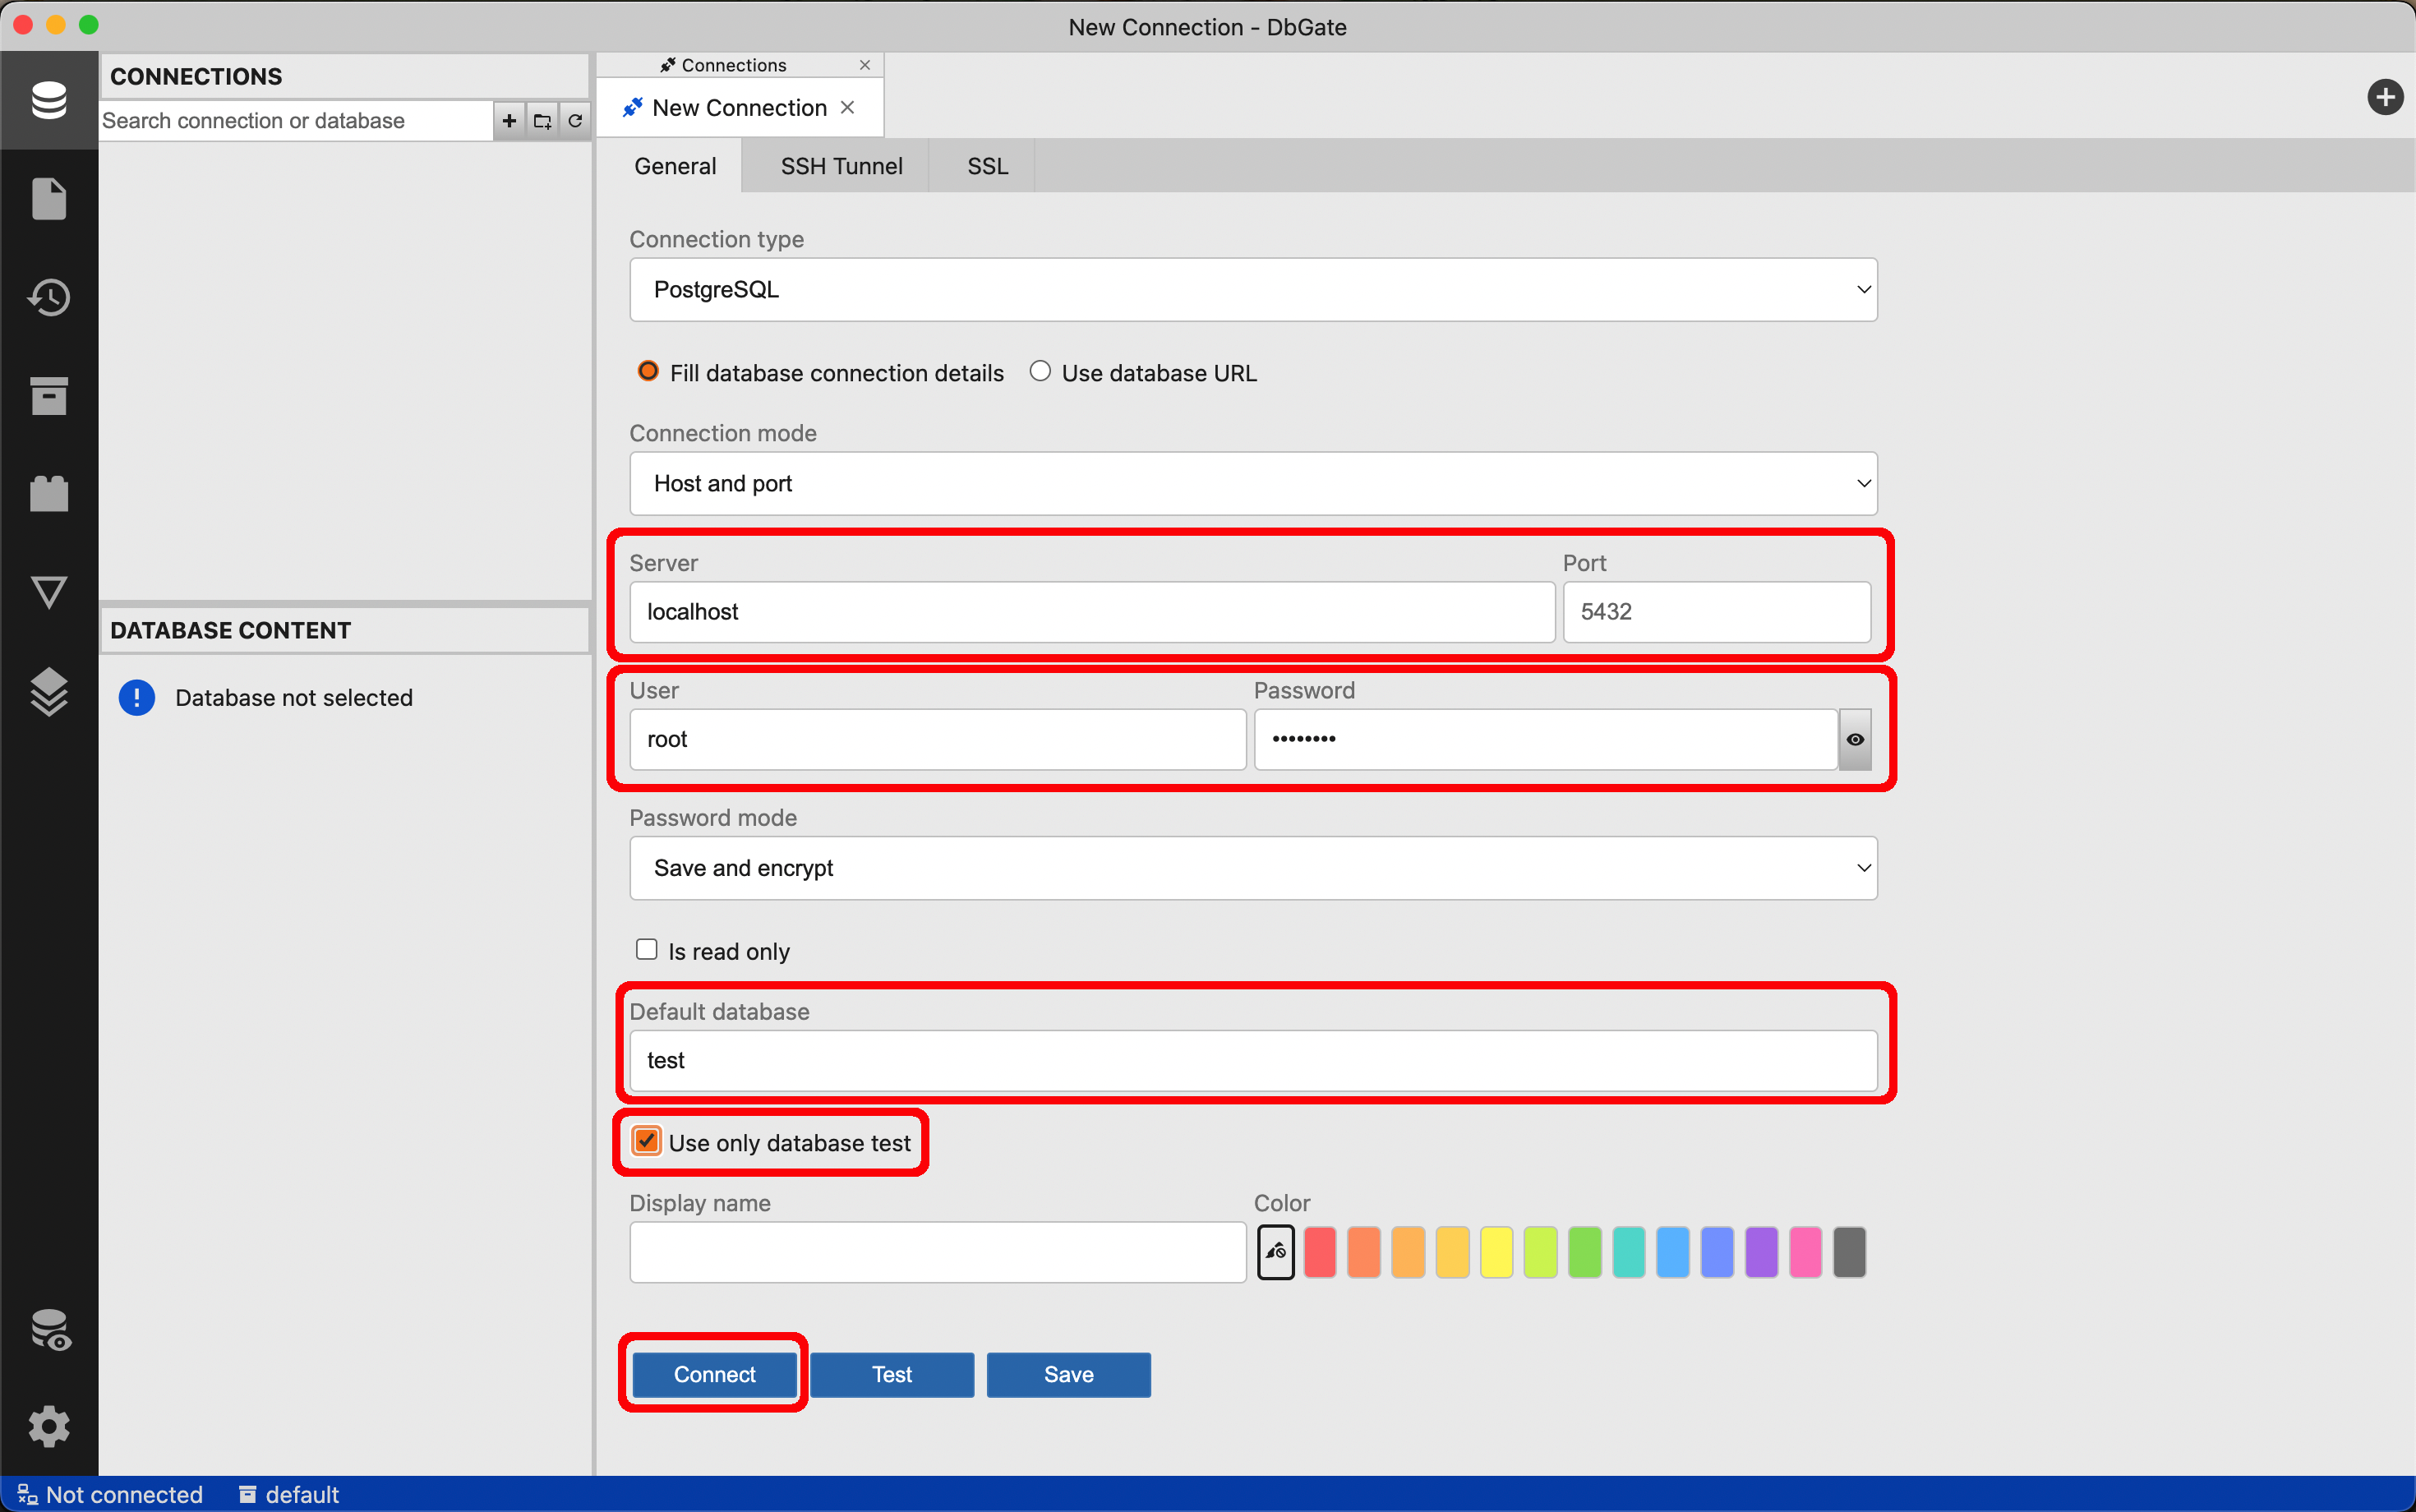Open the Connections database sidebar icon
Screen dimensions: 2416x1512
49,100
